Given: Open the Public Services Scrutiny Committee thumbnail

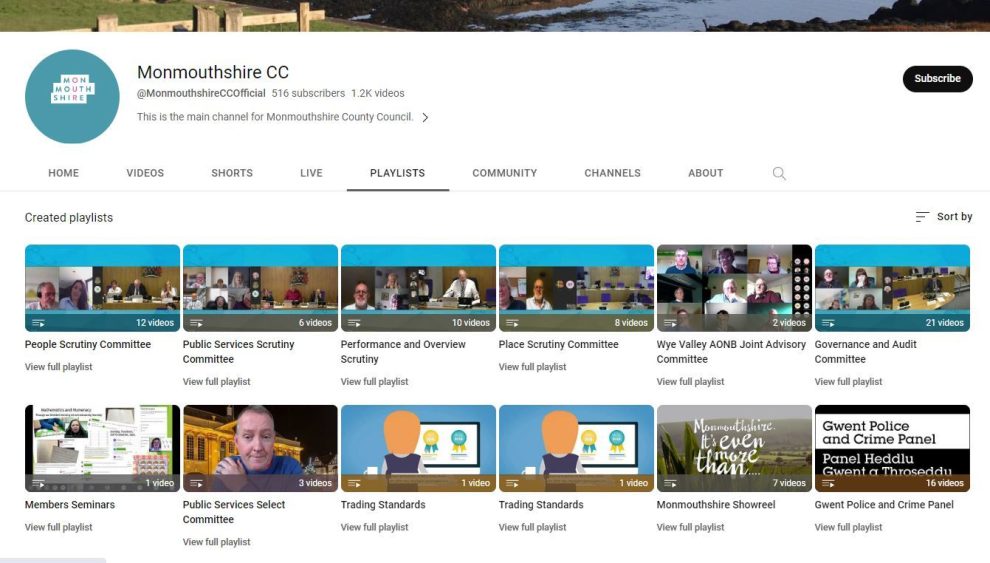Looking at the screenshot, I should 260,288.
